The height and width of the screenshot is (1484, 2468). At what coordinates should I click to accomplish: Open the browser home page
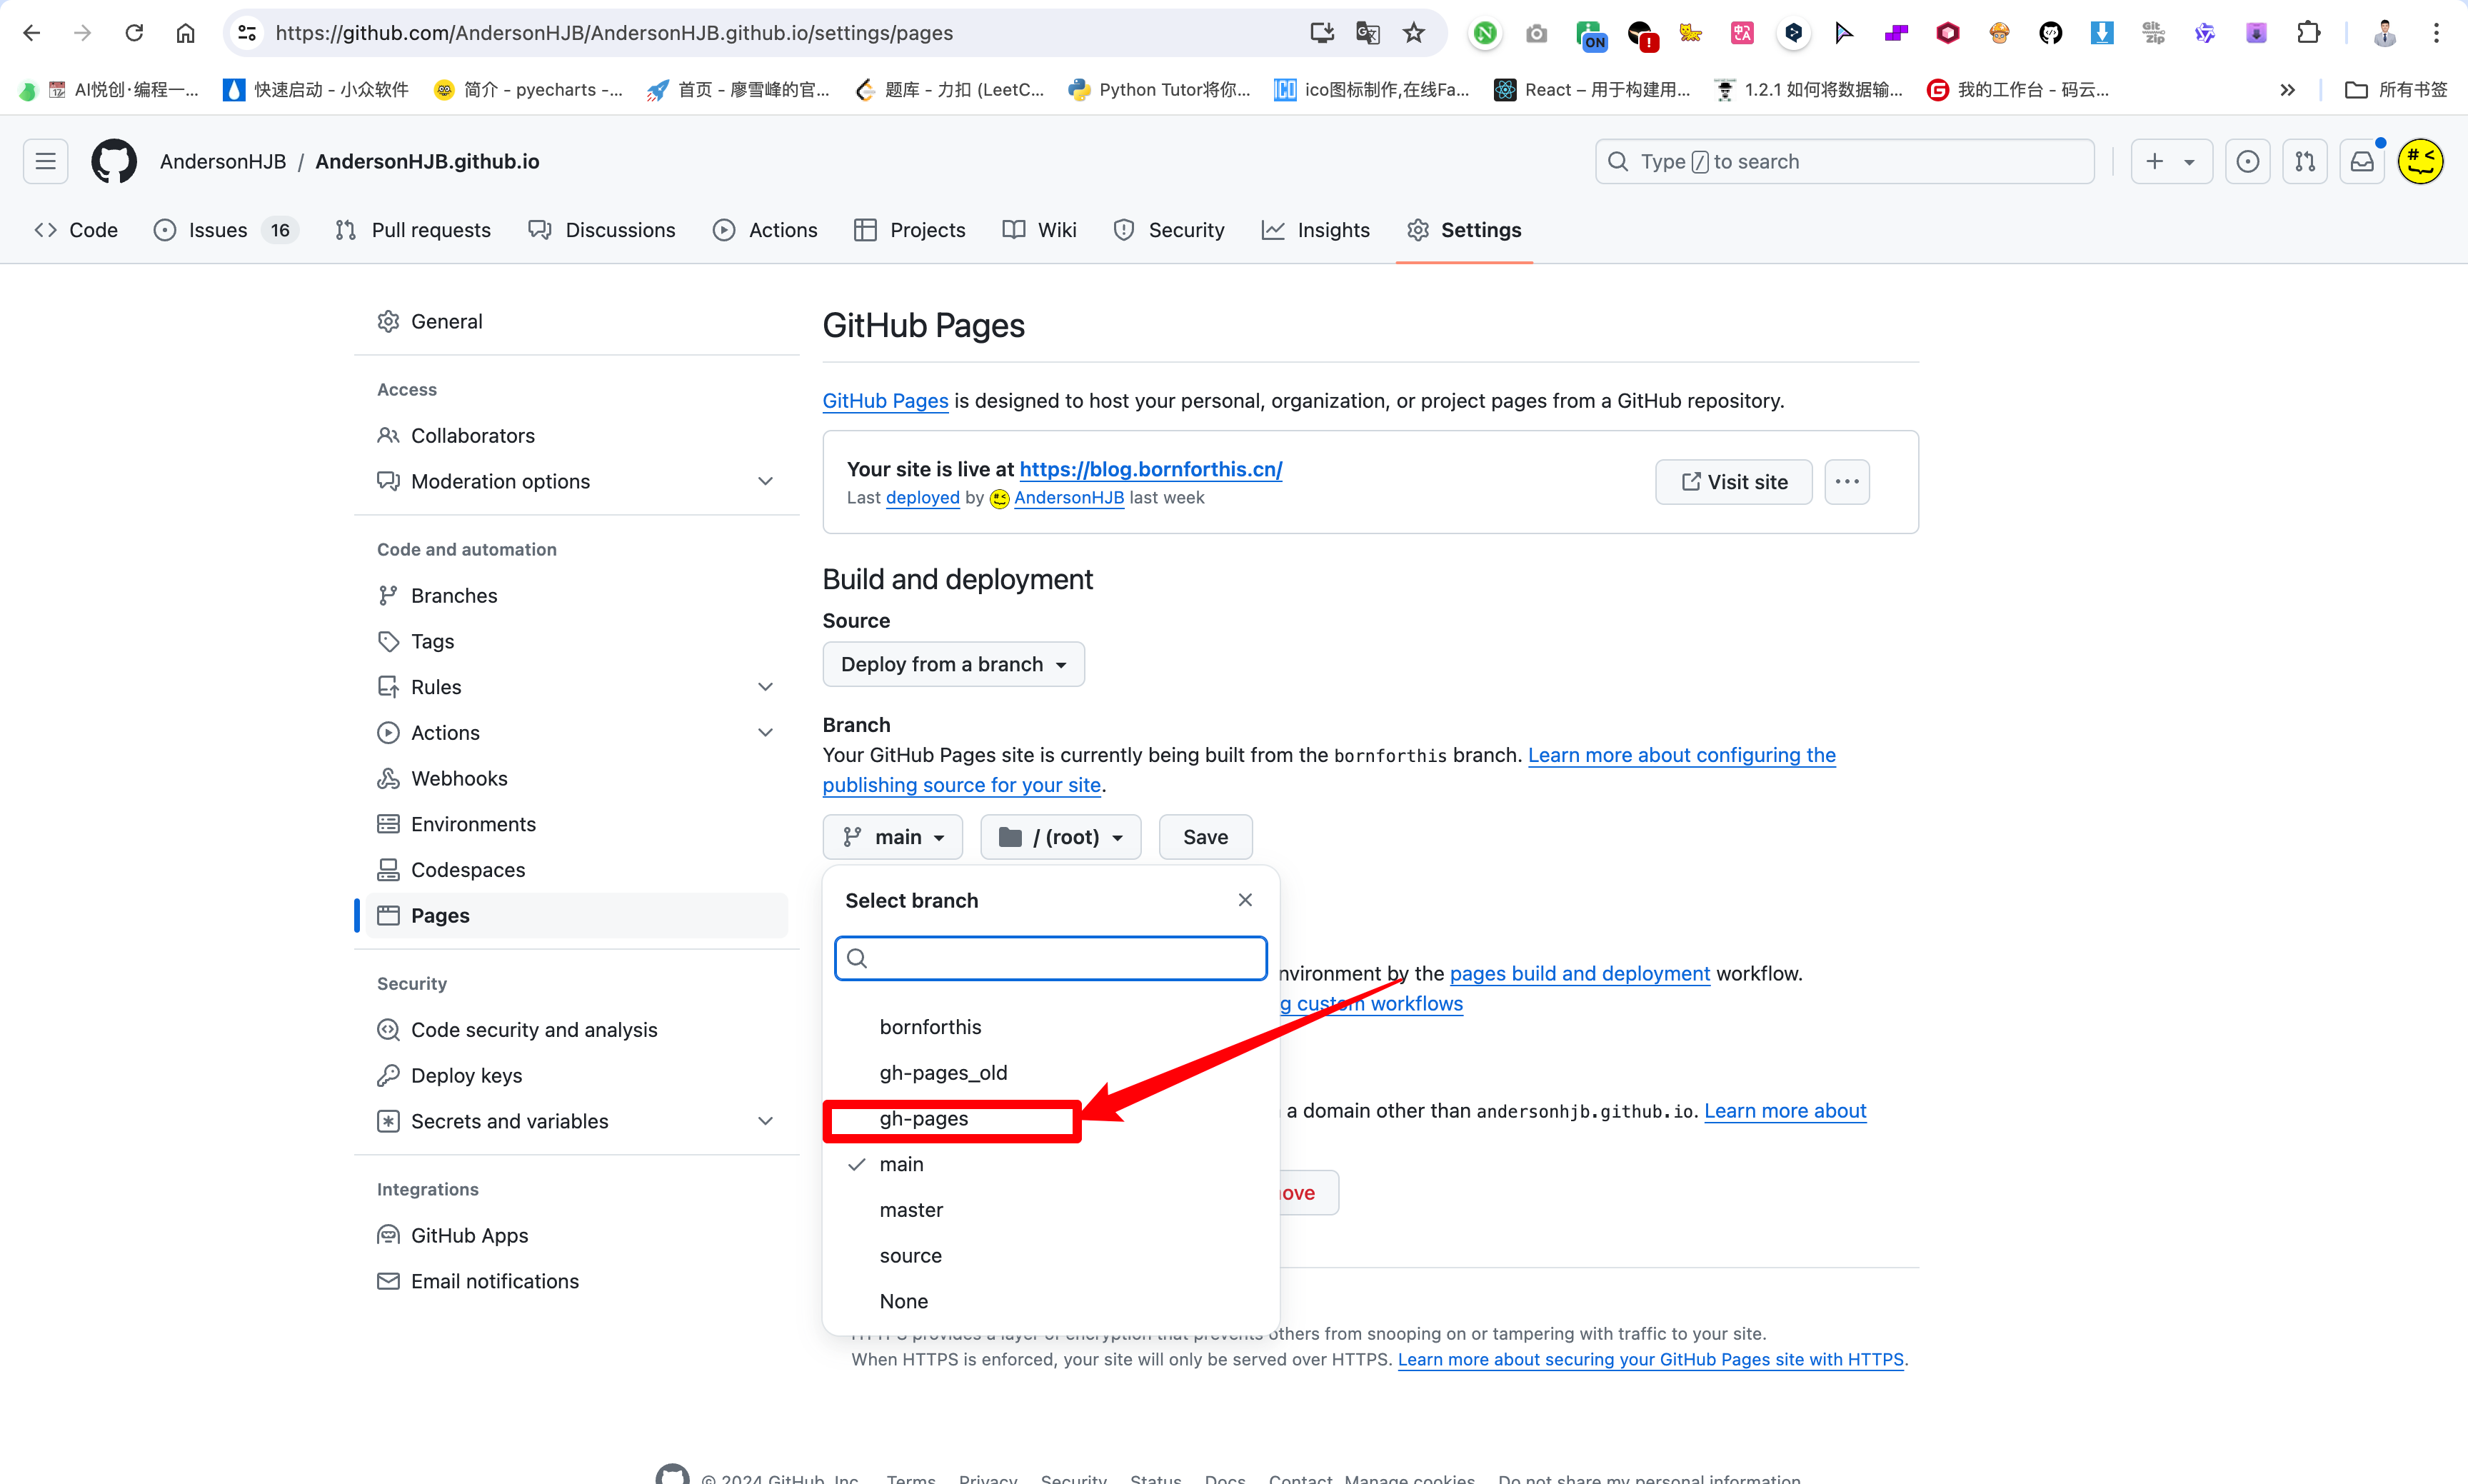[185, 33]
